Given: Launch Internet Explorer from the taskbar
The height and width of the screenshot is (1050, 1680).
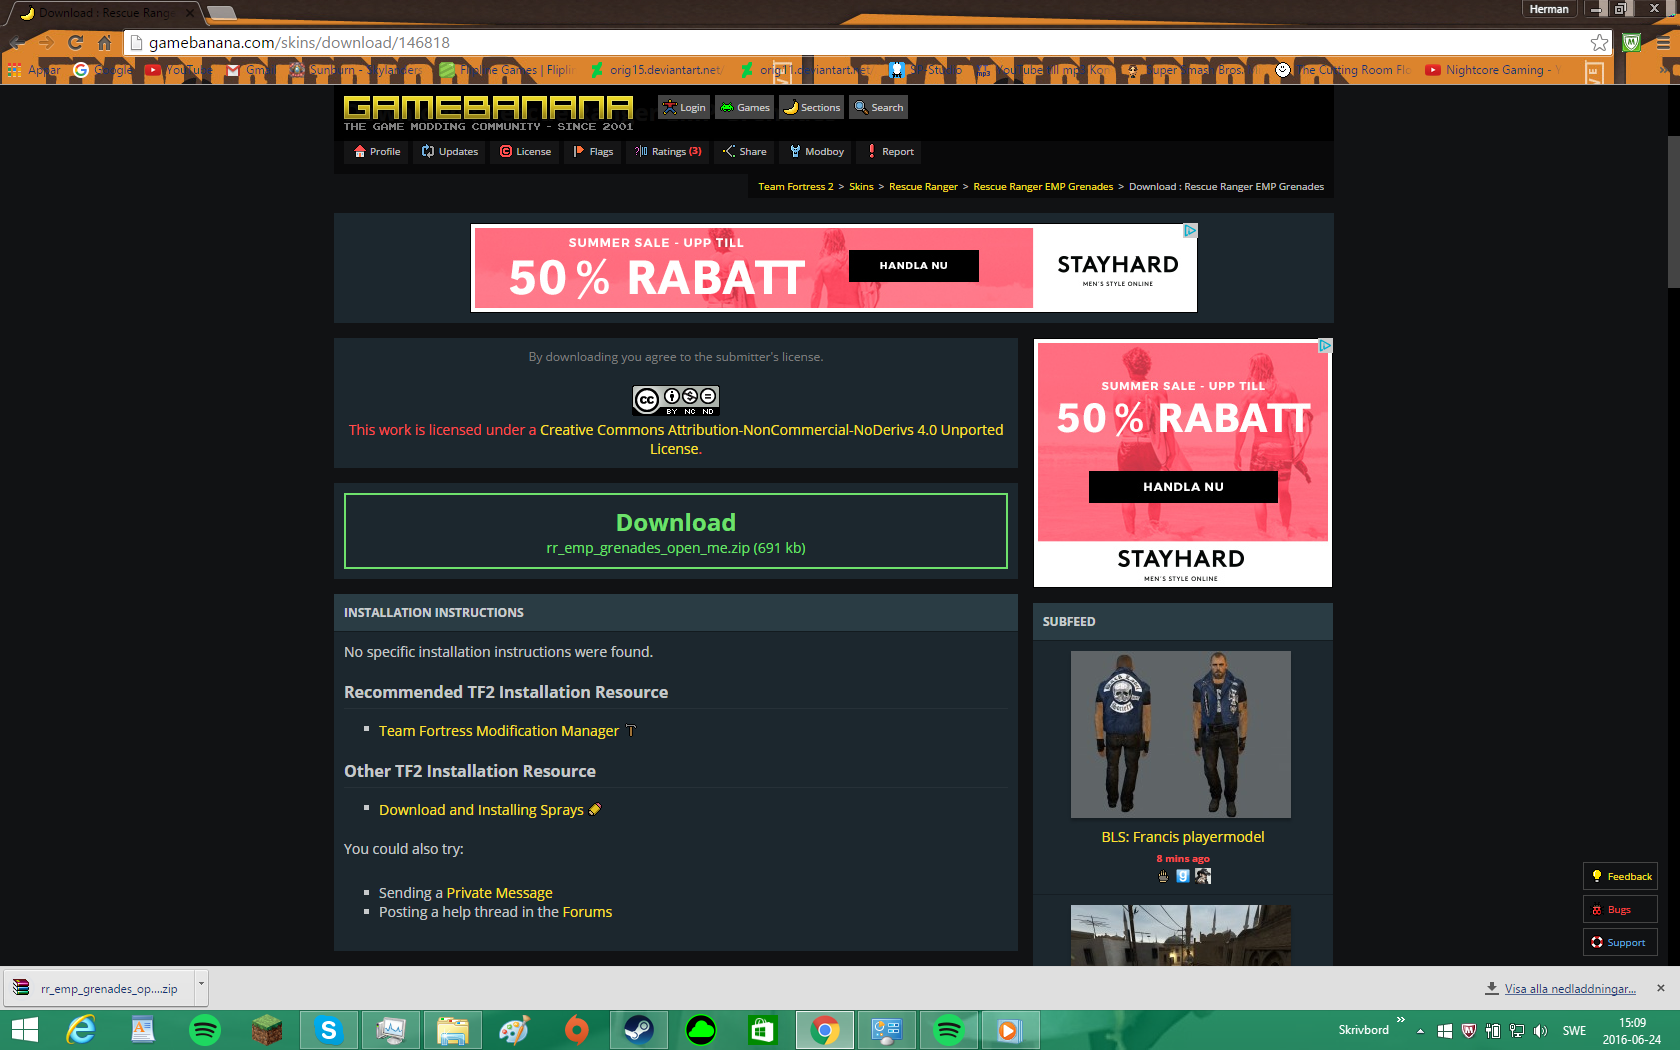Looking at the screenshot, I should click(80, 1030).
